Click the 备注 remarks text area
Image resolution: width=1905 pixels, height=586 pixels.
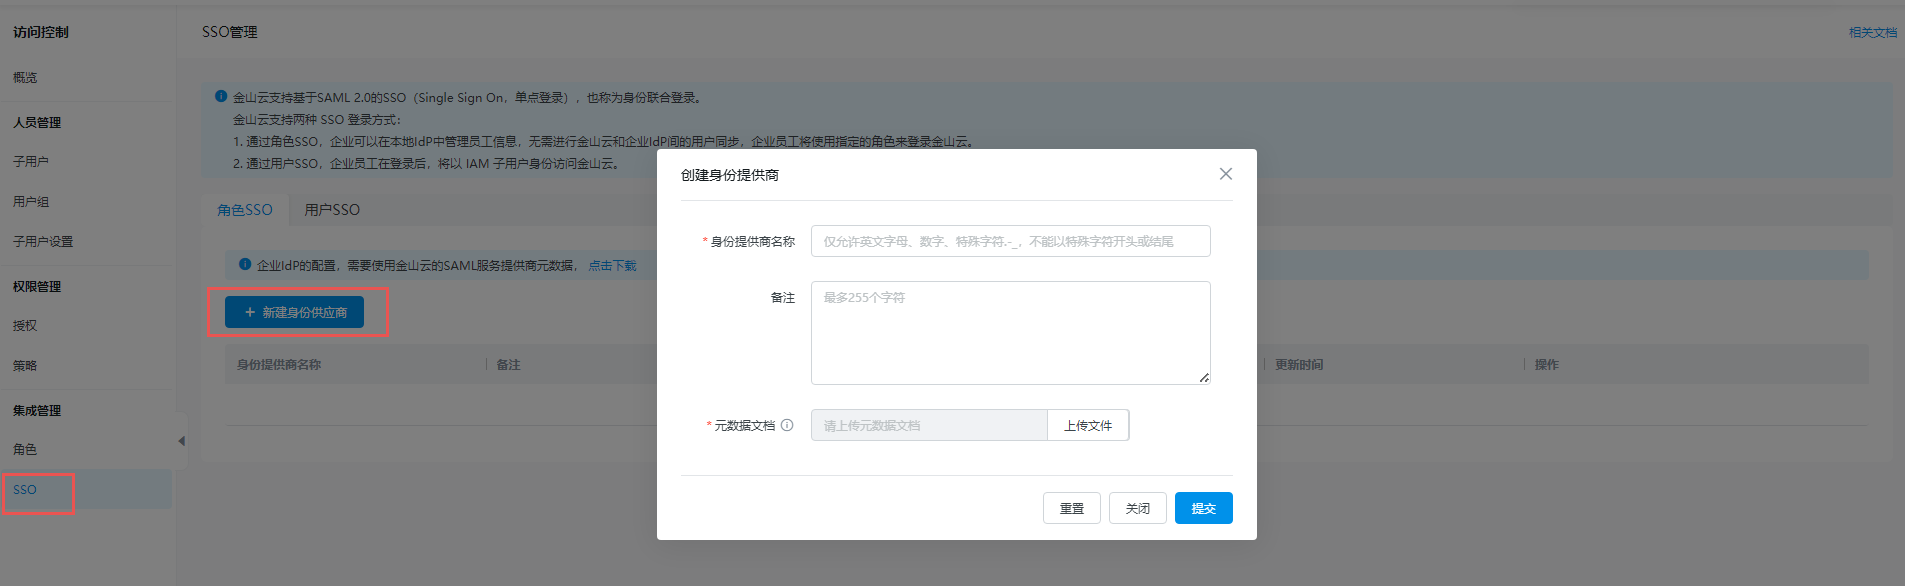pyautogui.click(x=1010, y=332)
